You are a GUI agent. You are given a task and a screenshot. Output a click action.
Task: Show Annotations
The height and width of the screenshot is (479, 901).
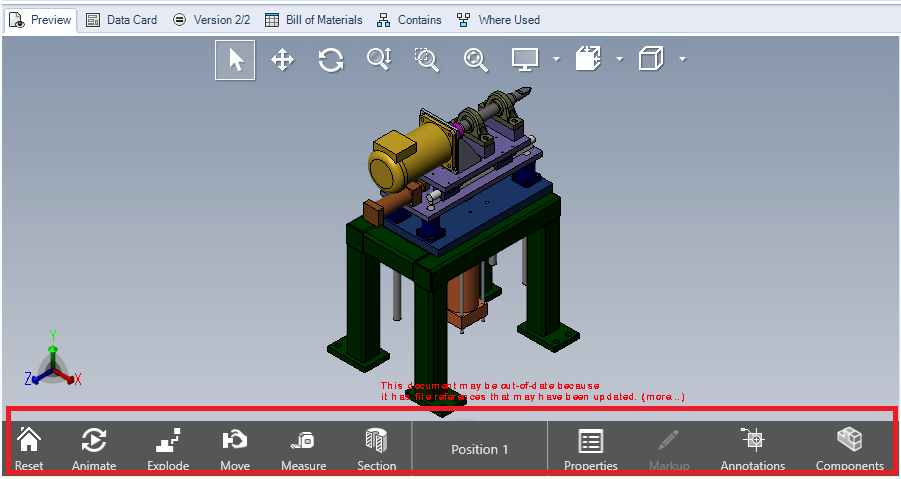coord(753,449)
